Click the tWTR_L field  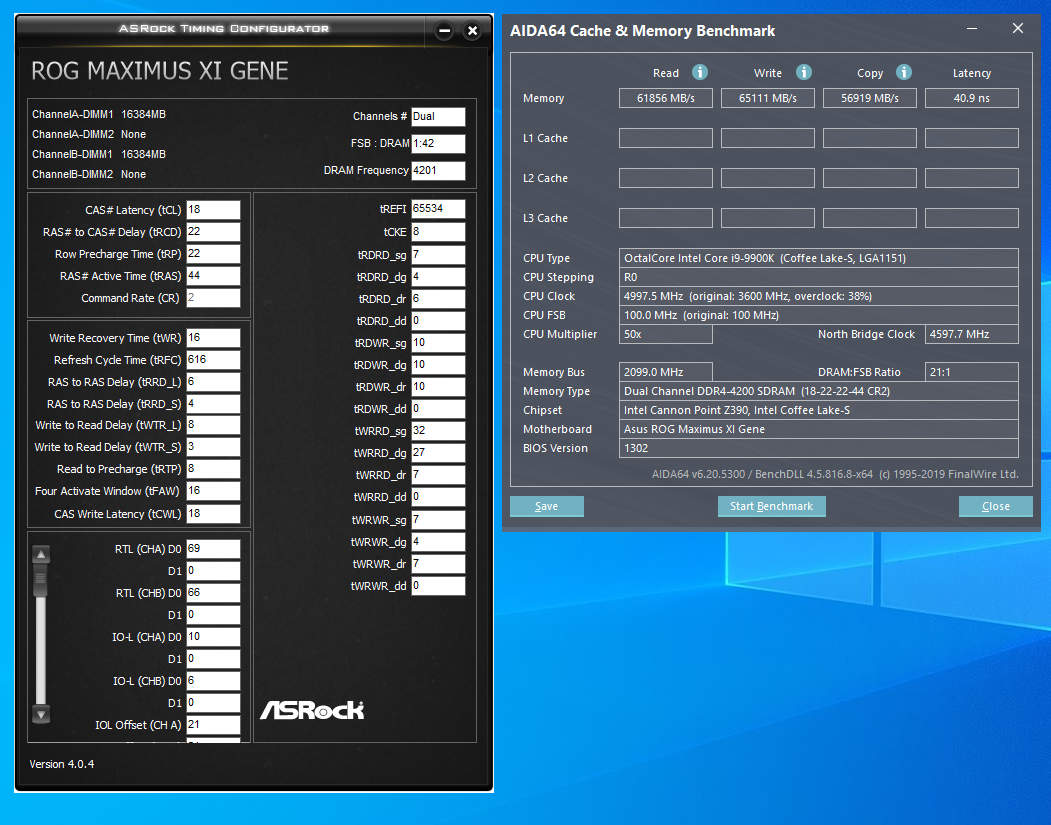tap(213, 425)
